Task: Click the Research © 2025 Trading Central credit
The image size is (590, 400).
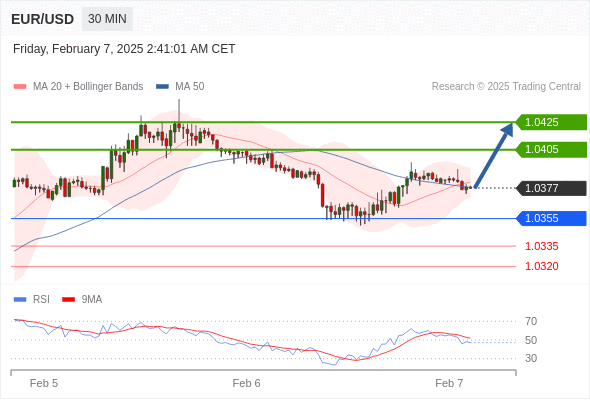Action: (506, 87)
